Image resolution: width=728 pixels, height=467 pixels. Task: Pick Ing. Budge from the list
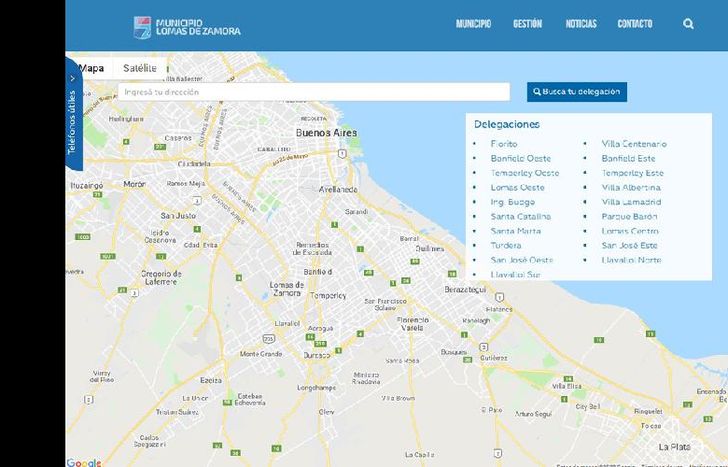point(512,202)
